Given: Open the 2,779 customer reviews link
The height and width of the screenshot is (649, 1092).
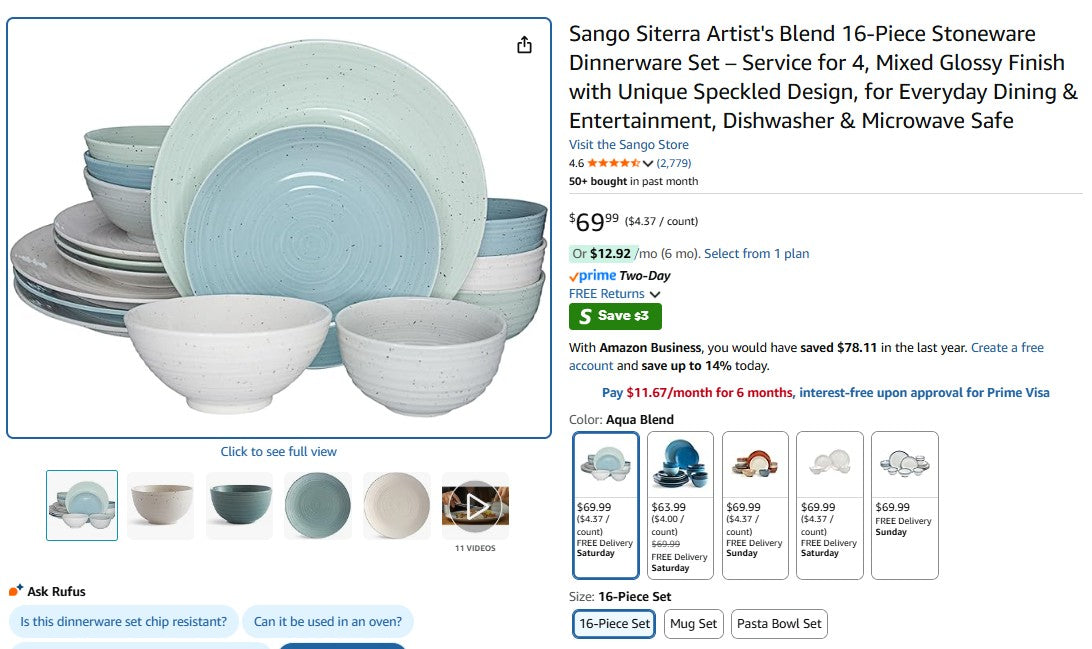Looking at the screenshot, I should click(673, 163).
